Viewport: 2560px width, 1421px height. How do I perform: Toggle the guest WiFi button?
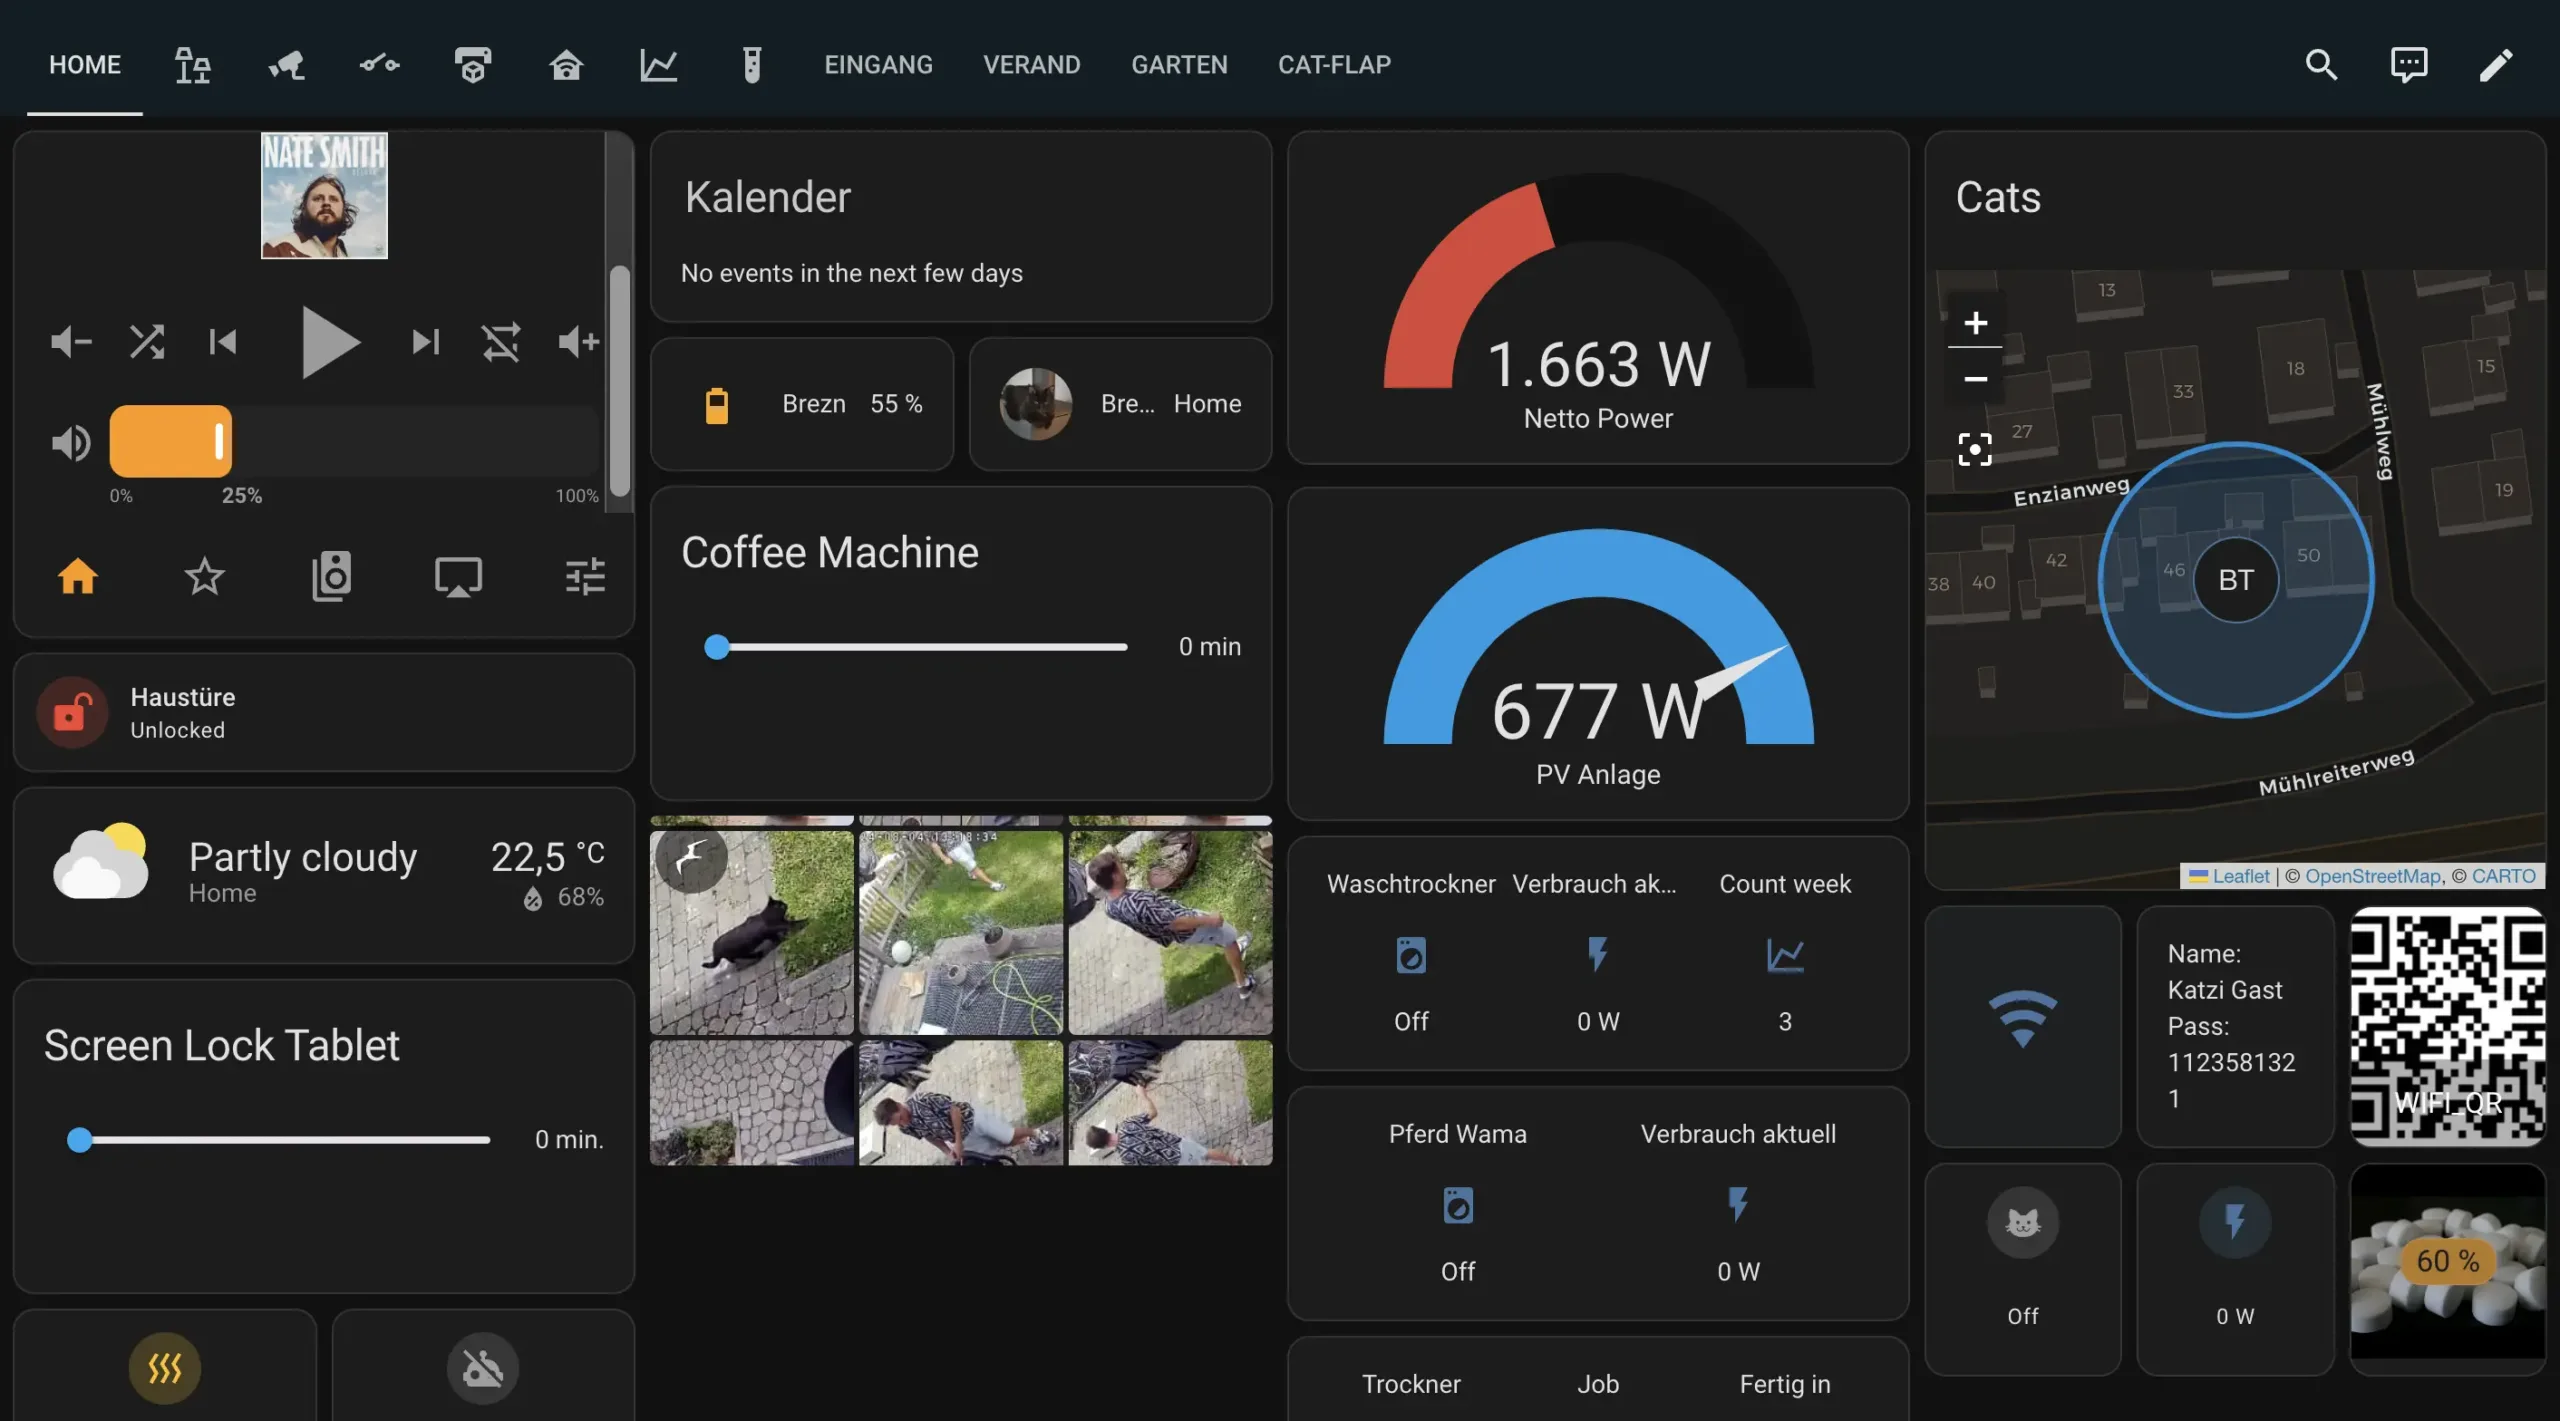pyautogui.click(x=2023, y=1026)
